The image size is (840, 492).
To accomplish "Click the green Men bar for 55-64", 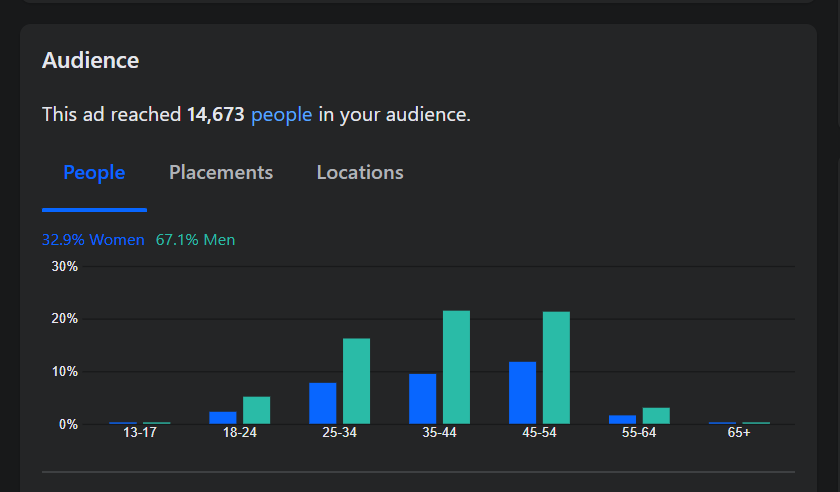I will [657, 415].
